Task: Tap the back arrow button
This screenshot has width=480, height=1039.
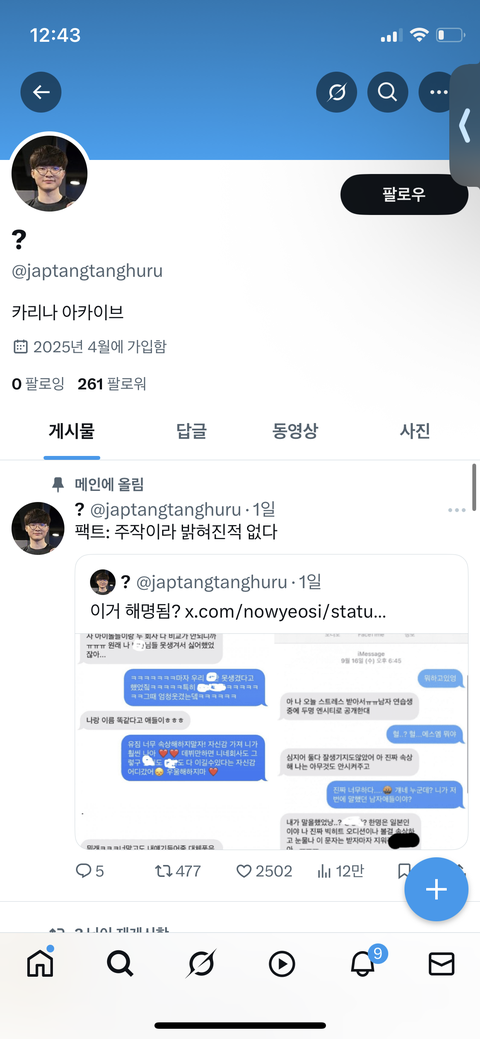Action: [x=41, y=91]
